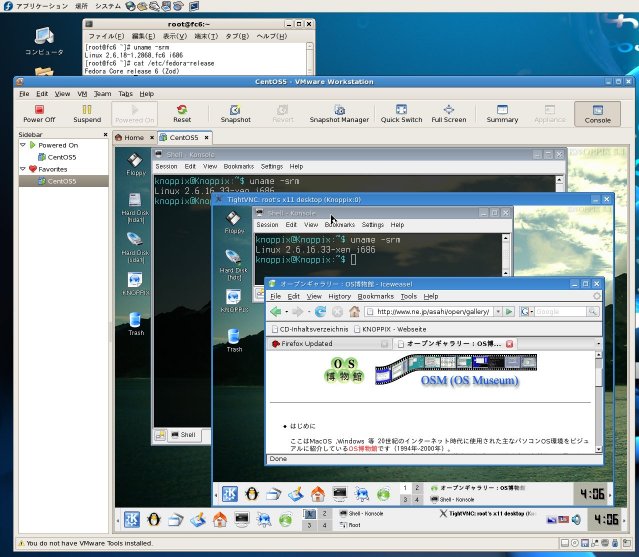Click the Quick Switch icon
This screenshot has width=639, height=557.
pyautogui.click(x=401, y=114)
